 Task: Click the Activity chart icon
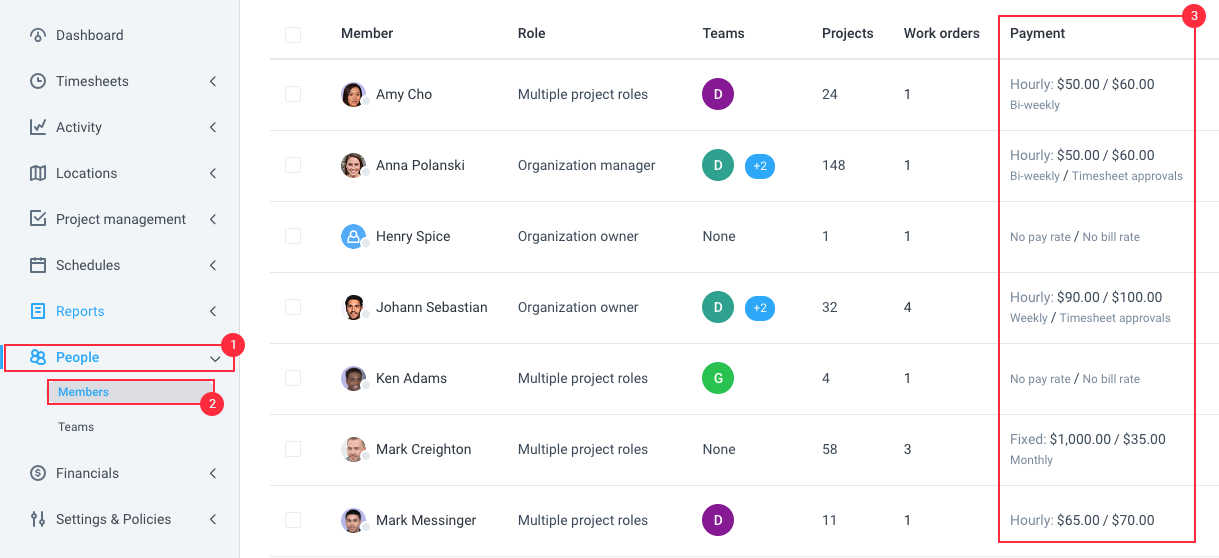(38, 127)
